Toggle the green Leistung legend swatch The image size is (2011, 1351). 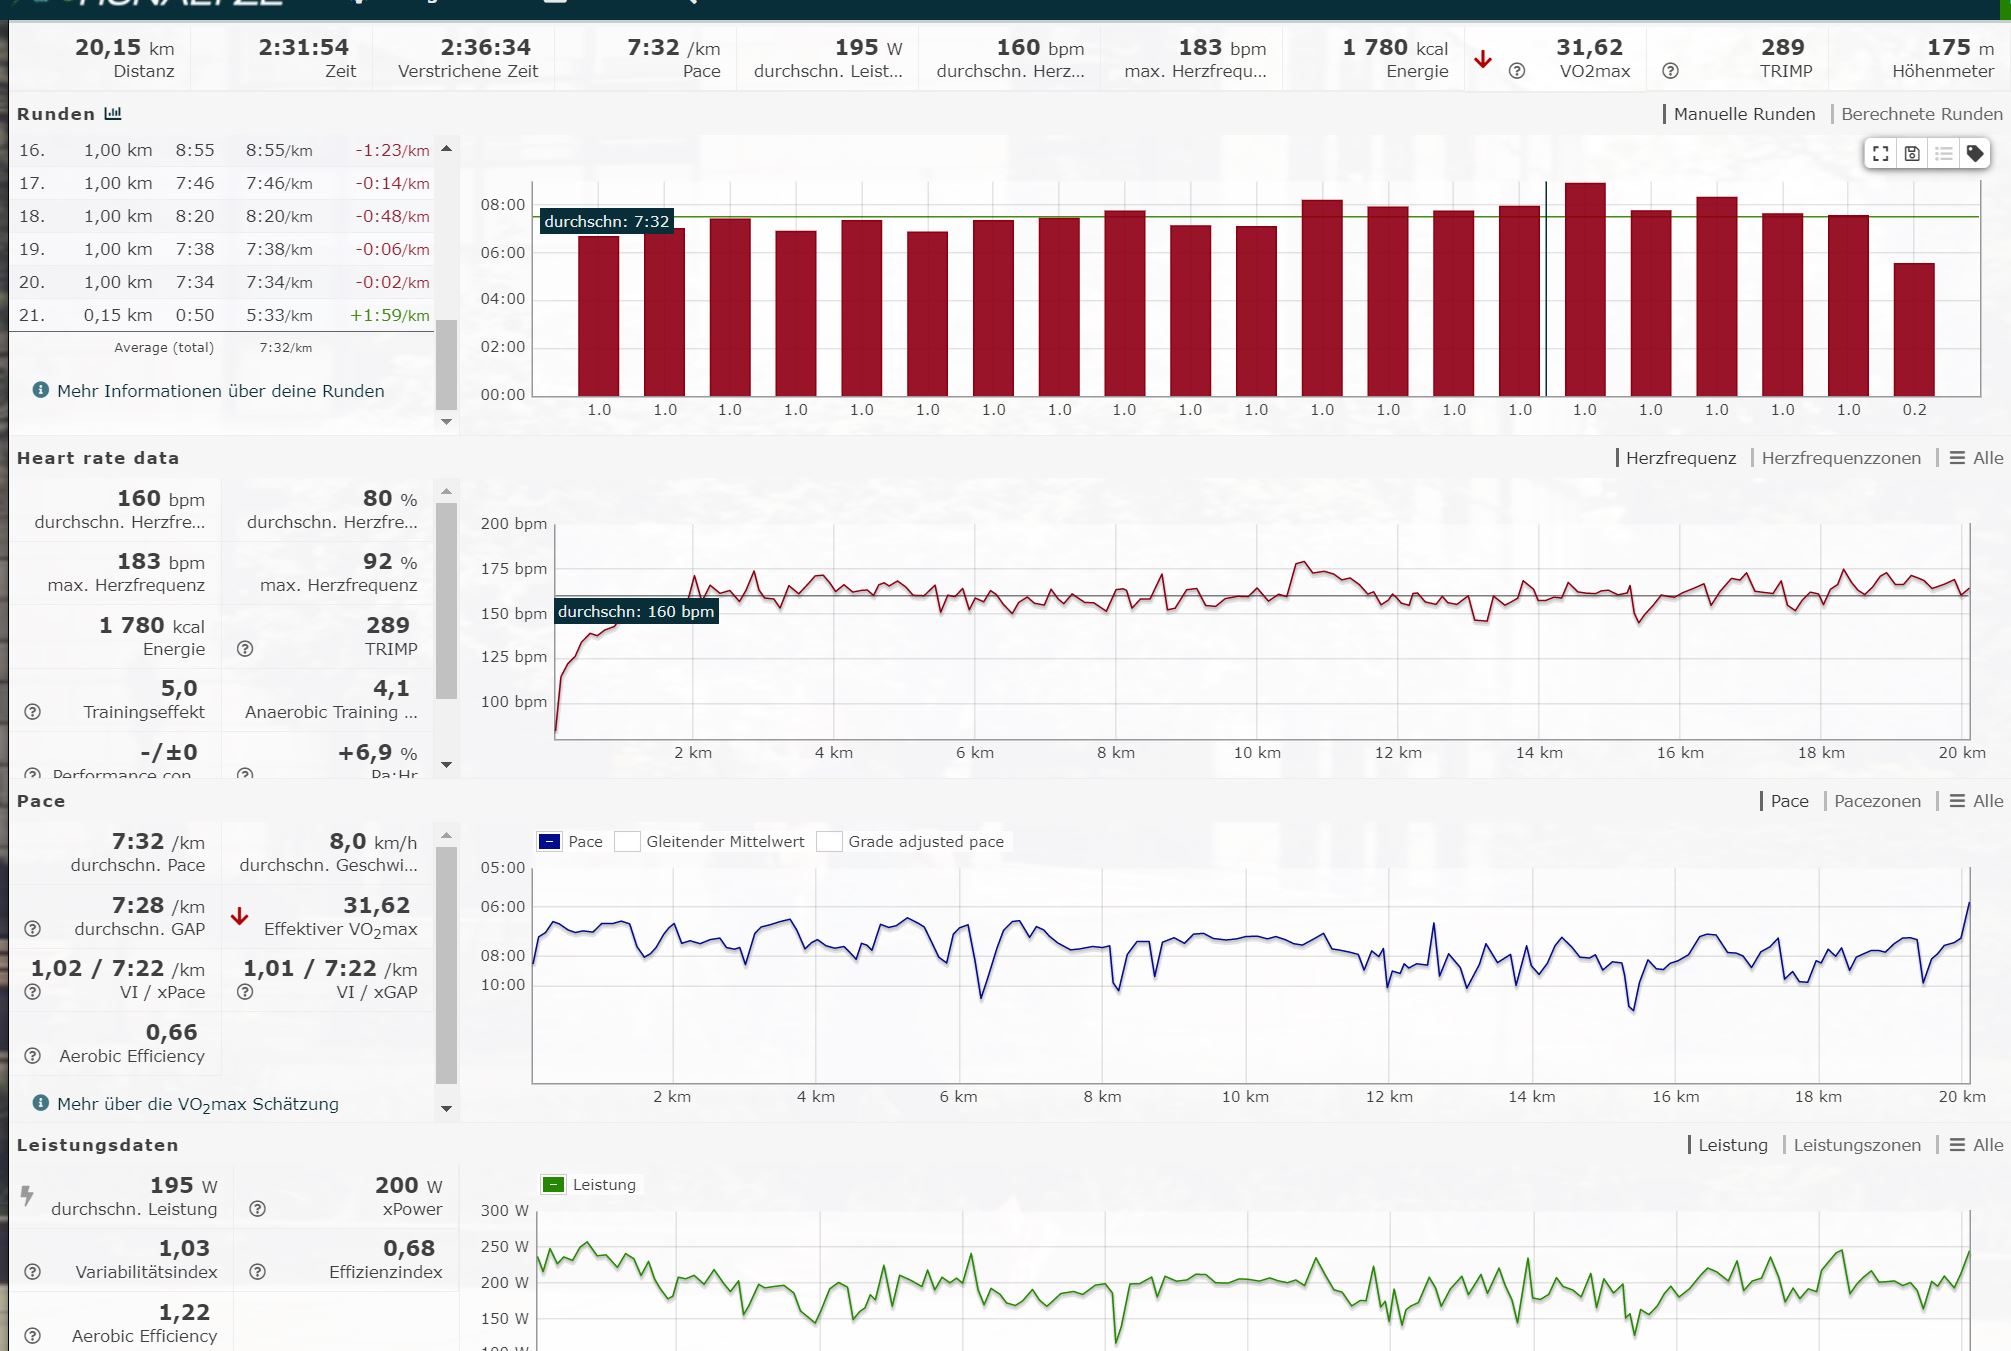pyautogui.click(x=553, y=1185)
